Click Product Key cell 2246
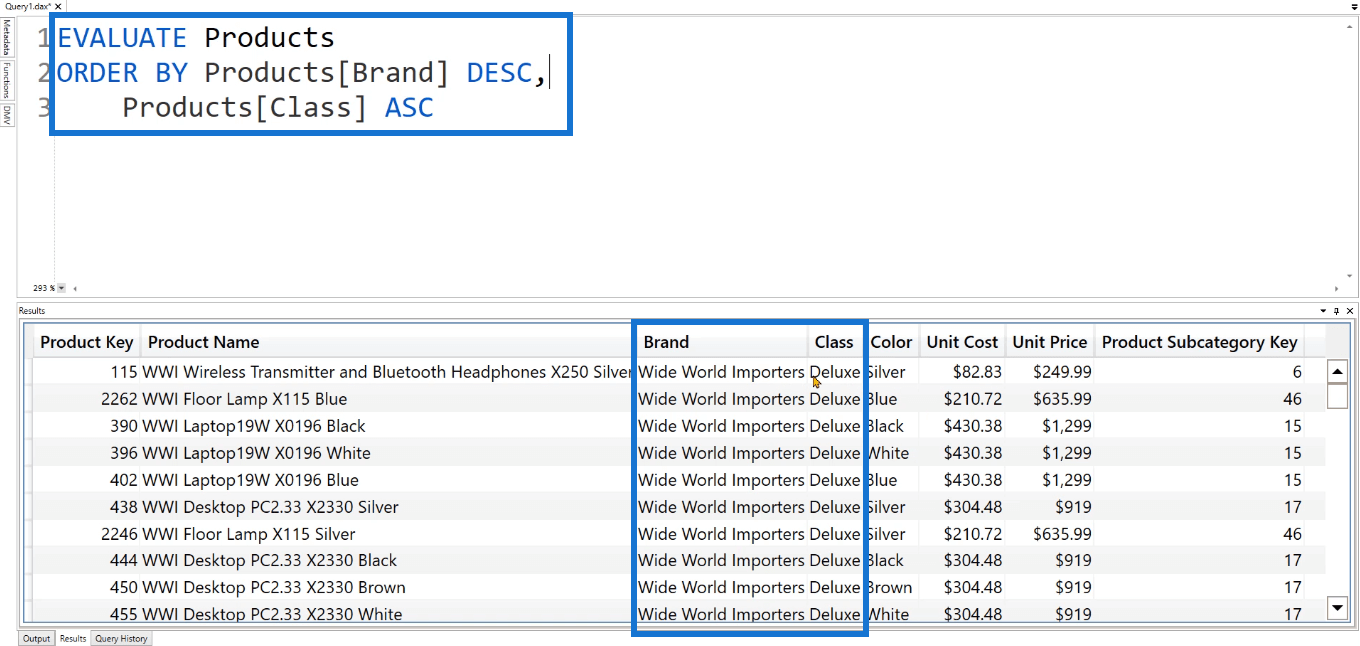Screen dimensions: 1360x646 (x=87, y=534)
